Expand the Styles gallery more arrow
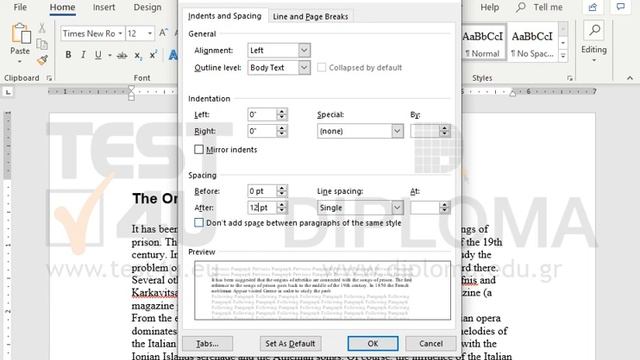The width and height of the screenshot is (640, 360). tap(563, 56)
